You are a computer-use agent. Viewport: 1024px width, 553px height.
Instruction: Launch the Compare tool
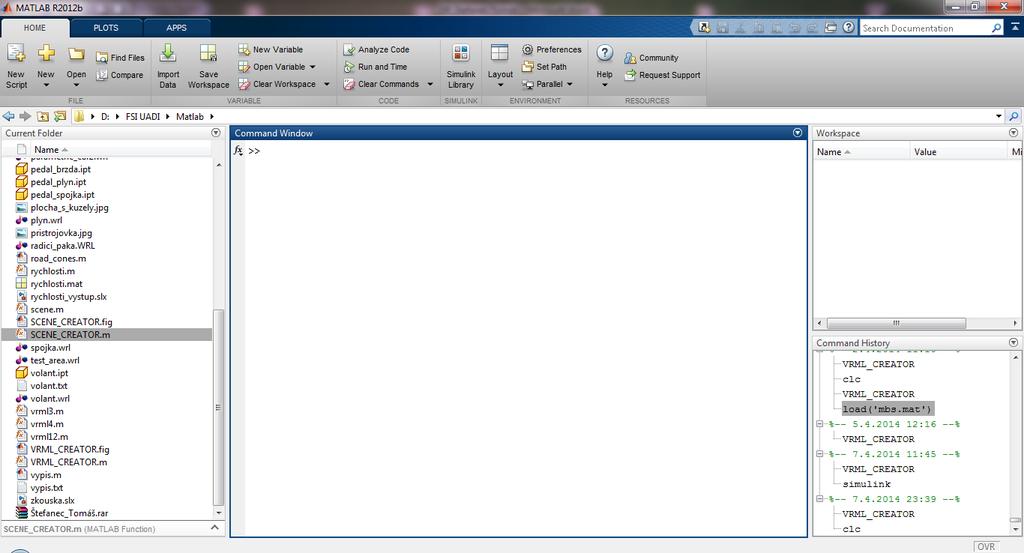(120, 75)
